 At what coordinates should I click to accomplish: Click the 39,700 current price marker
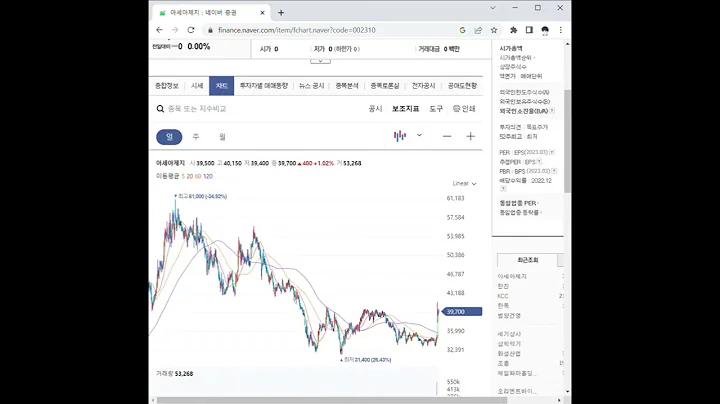coord(461,312)
